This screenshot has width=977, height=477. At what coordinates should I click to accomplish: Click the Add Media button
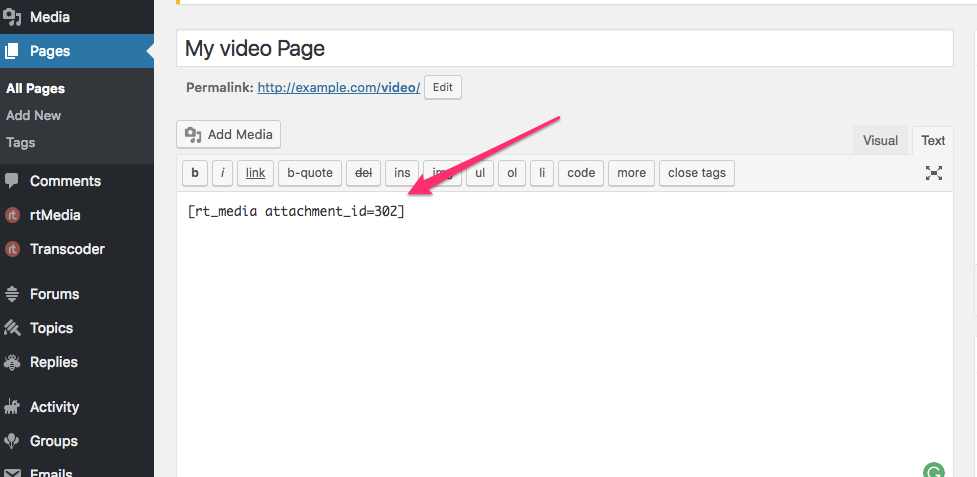[x=229, y=135]
